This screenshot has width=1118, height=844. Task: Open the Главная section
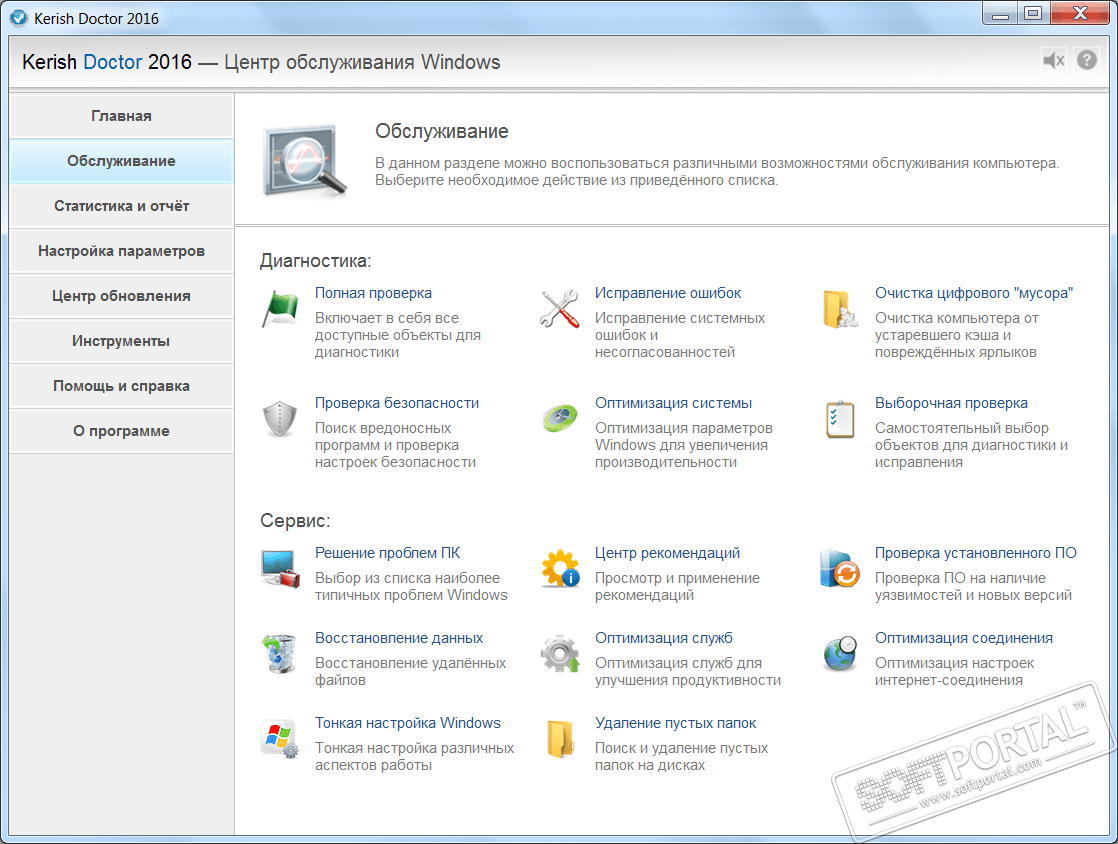(x=121, y=116)
